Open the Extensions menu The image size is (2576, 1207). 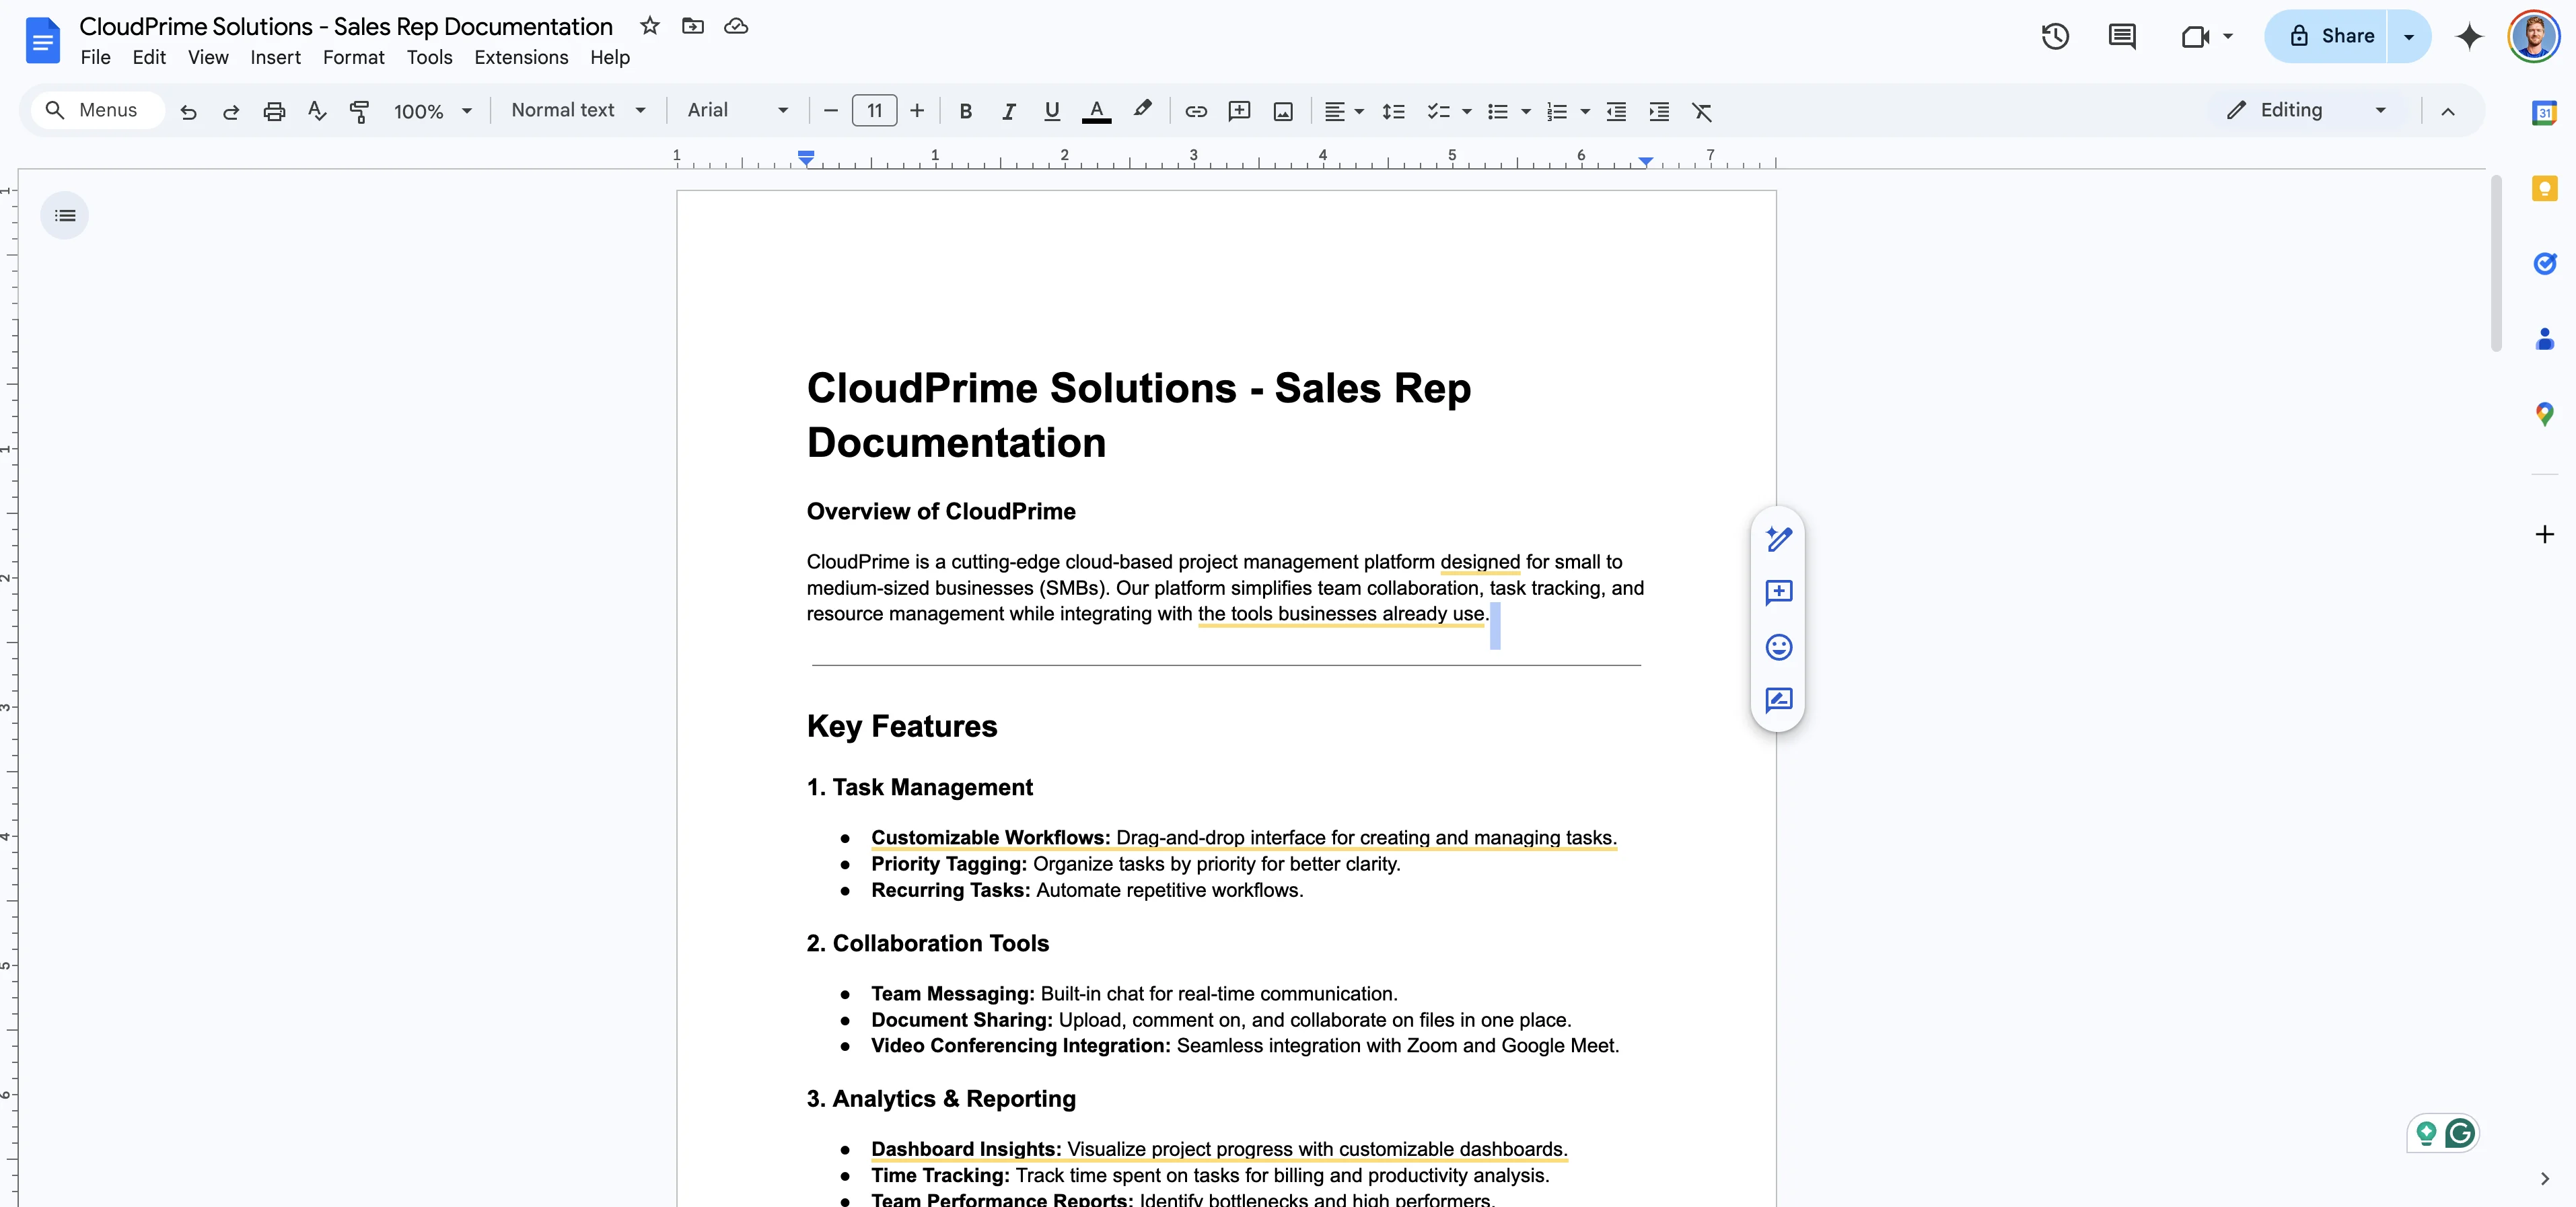click(520, 58)
